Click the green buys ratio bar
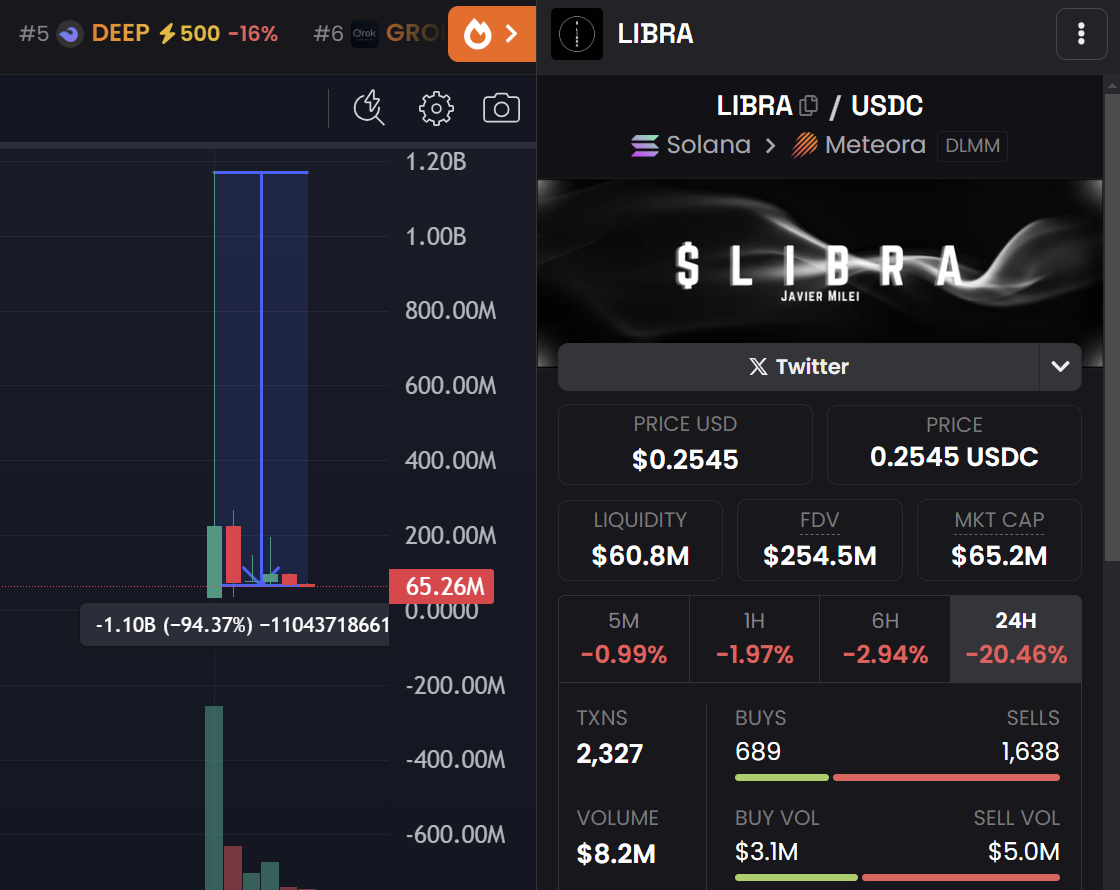This screenshot has height=890, width=1120. click(781, 777)
